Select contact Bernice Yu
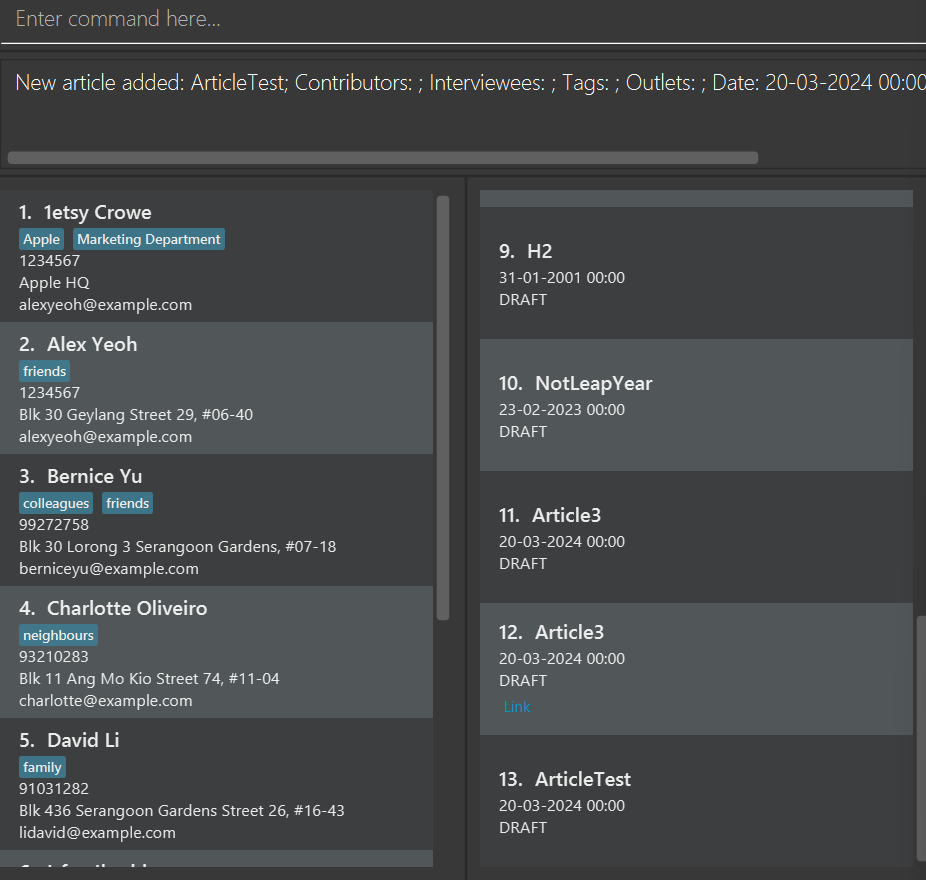The height and width of the screenshot is (880, 926). pyautogui.click(x=216, y=520)
